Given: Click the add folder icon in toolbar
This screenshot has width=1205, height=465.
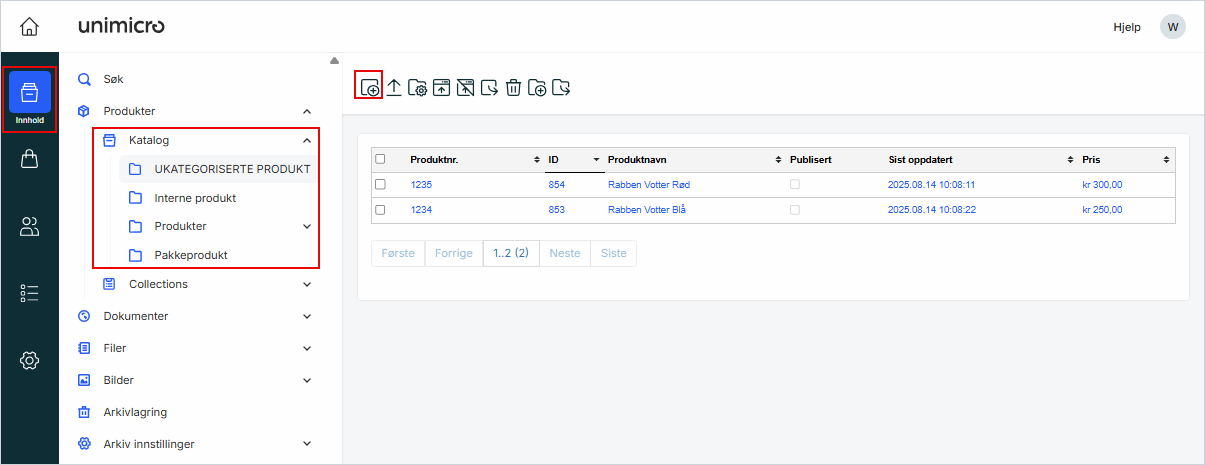Looking at the screenshot, I should pos(537,87).
